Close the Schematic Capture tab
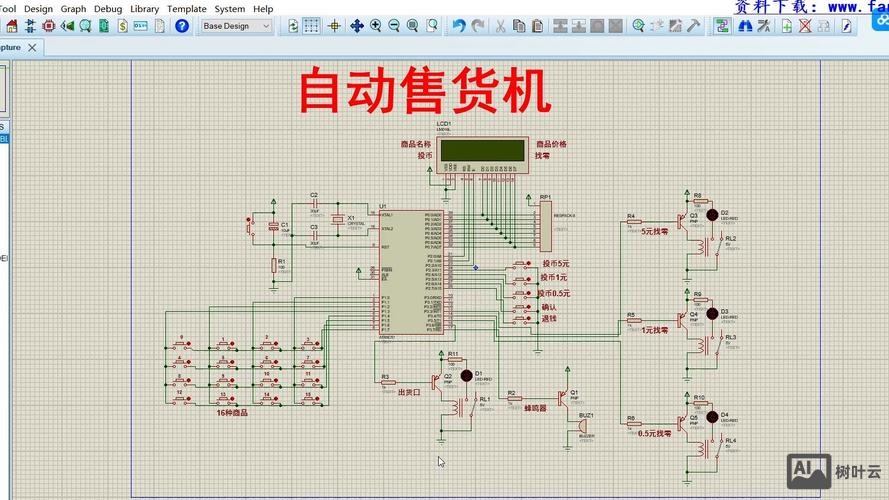 pyautogui.click(x=32, y=47)
